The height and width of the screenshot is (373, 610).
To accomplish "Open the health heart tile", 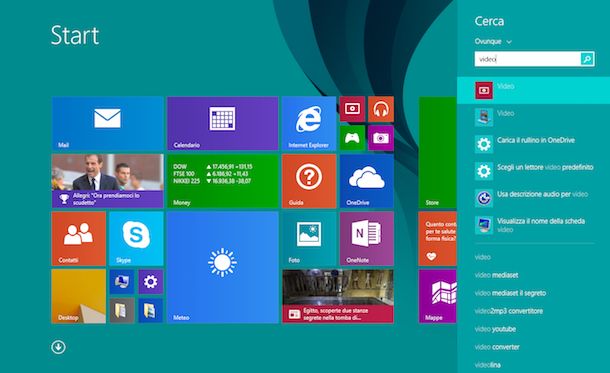I will 438,238.
